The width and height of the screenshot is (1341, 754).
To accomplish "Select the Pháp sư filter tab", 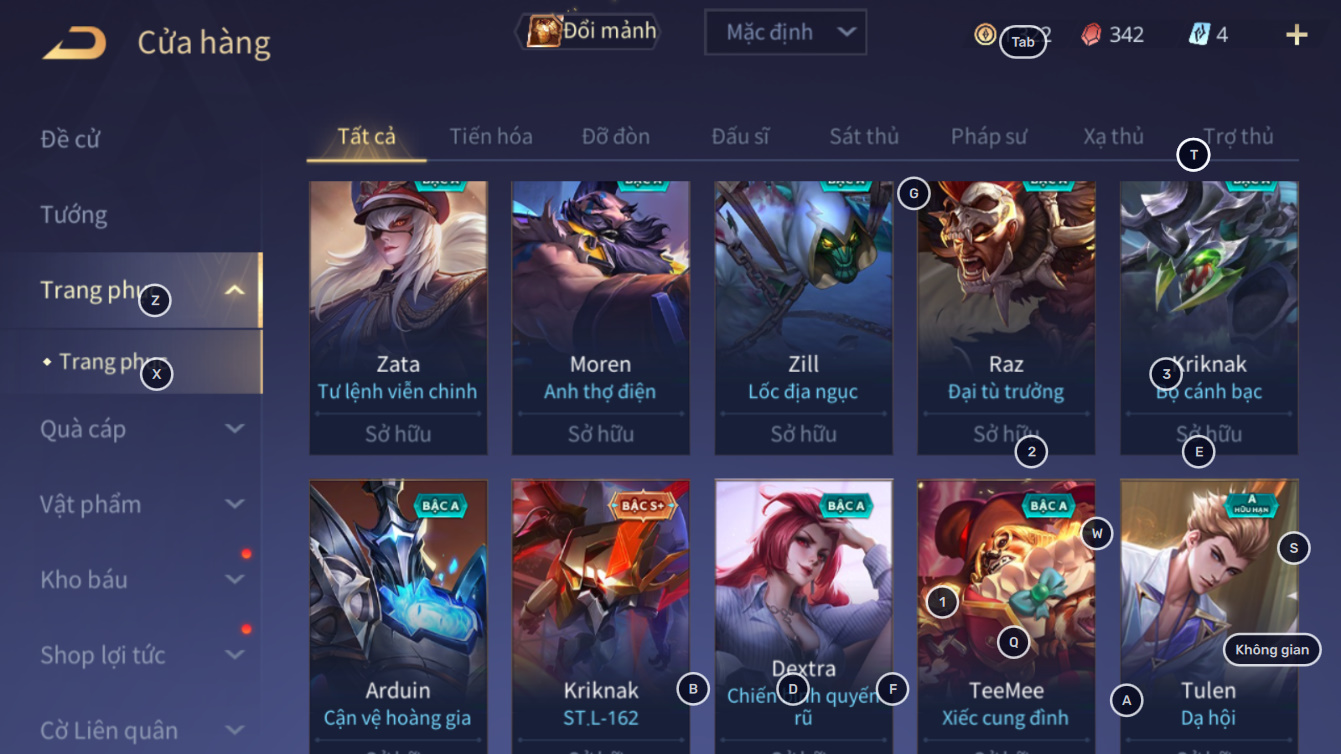I will tap(989, 136).
